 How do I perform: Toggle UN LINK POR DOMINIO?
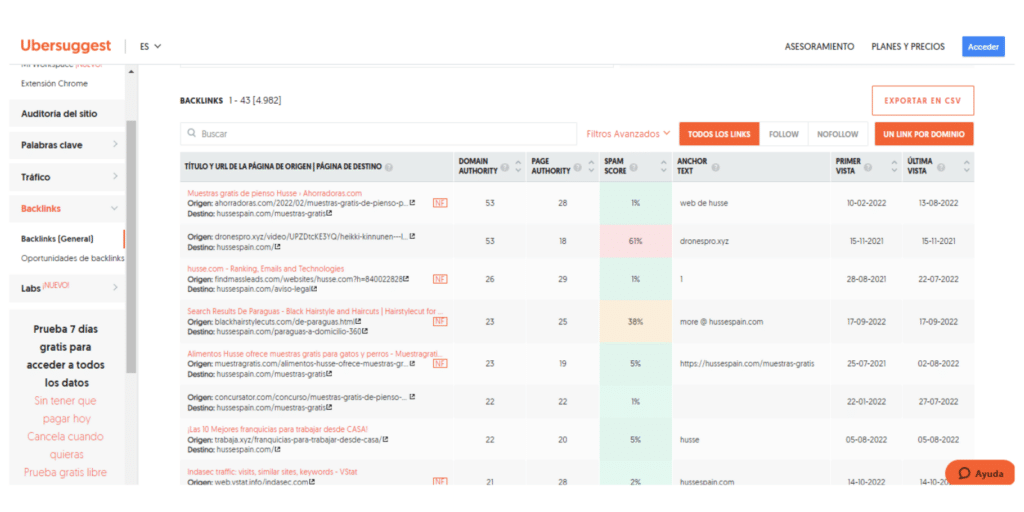[x=923, y=134]
